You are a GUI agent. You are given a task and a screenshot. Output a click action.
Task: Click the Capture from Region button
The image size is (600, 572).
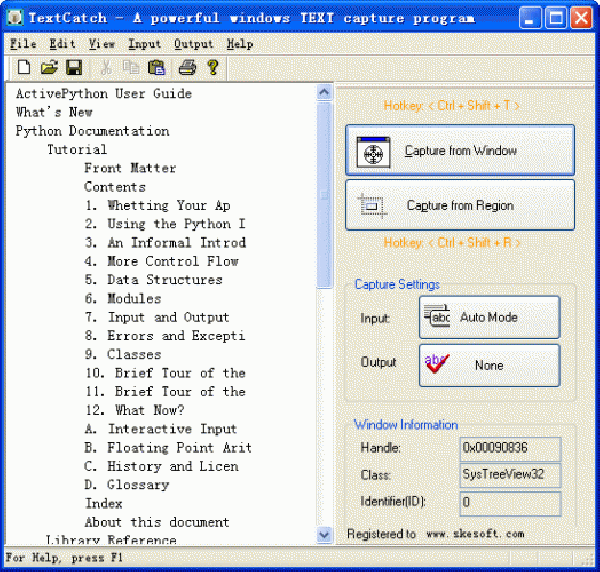click(460, 205)
